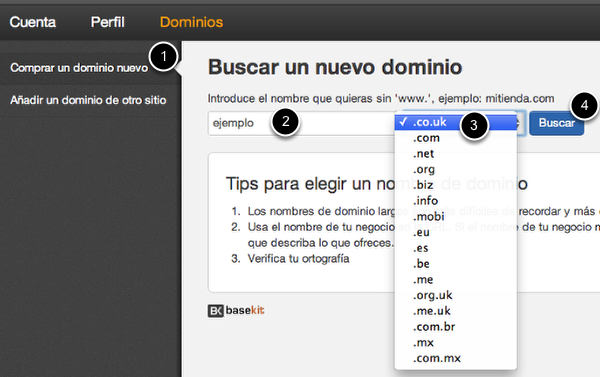Pick the .mobi option
Image resolution: width=600 pixels, height=377 pixels.
pos(455,217)
